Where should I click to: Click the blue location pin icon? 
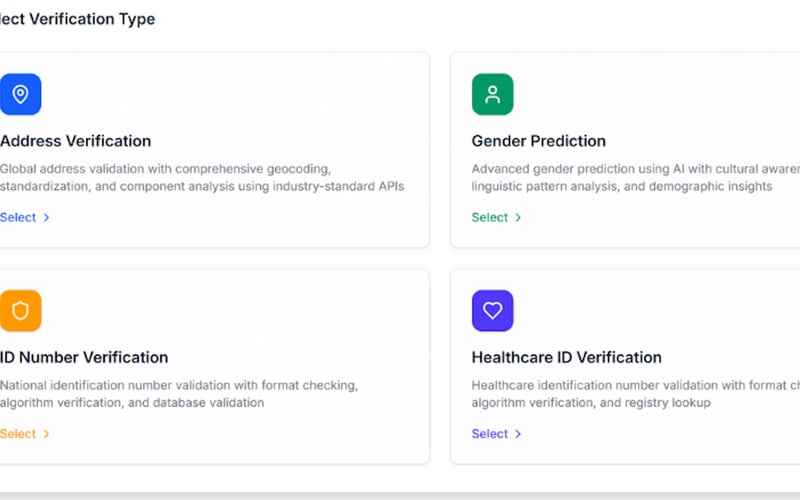(x=20, y=94)
